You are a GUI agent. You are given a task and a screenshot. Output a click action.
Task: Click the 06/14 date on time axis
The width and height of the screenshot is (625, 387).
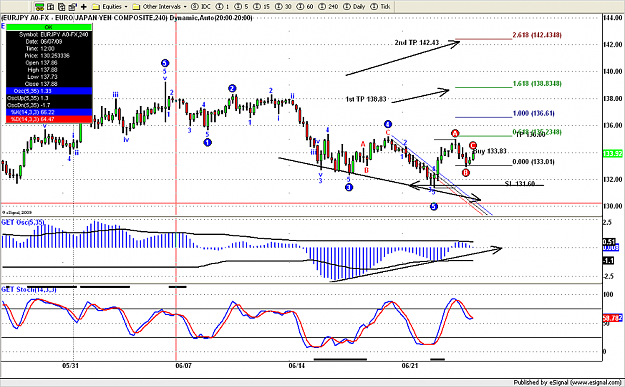(297, 365)
